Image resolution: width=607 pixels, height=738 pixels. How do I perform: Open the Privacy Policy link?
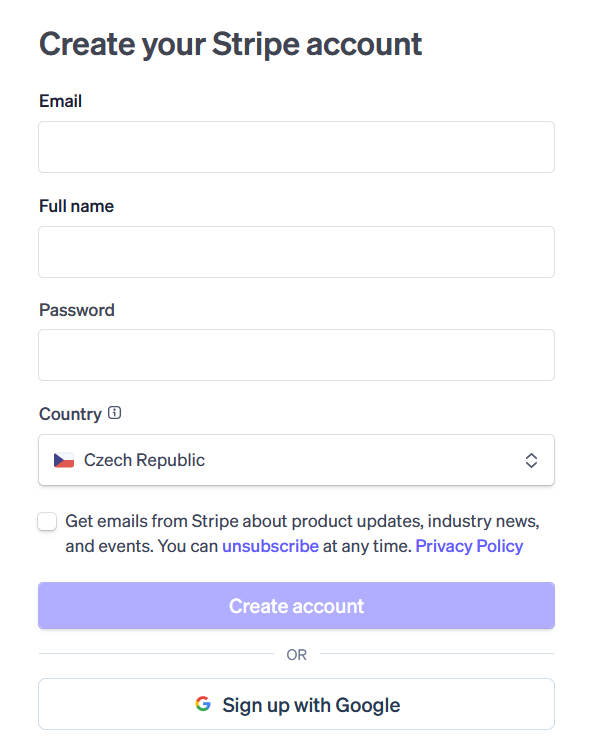tap(469, 546)
